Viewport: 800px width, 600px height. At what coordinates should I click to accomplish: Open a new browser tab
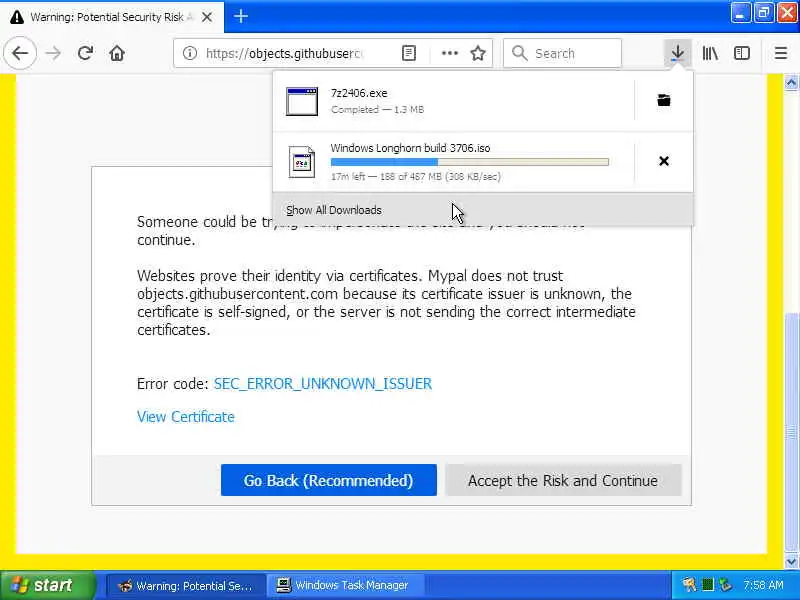point(241,16)
